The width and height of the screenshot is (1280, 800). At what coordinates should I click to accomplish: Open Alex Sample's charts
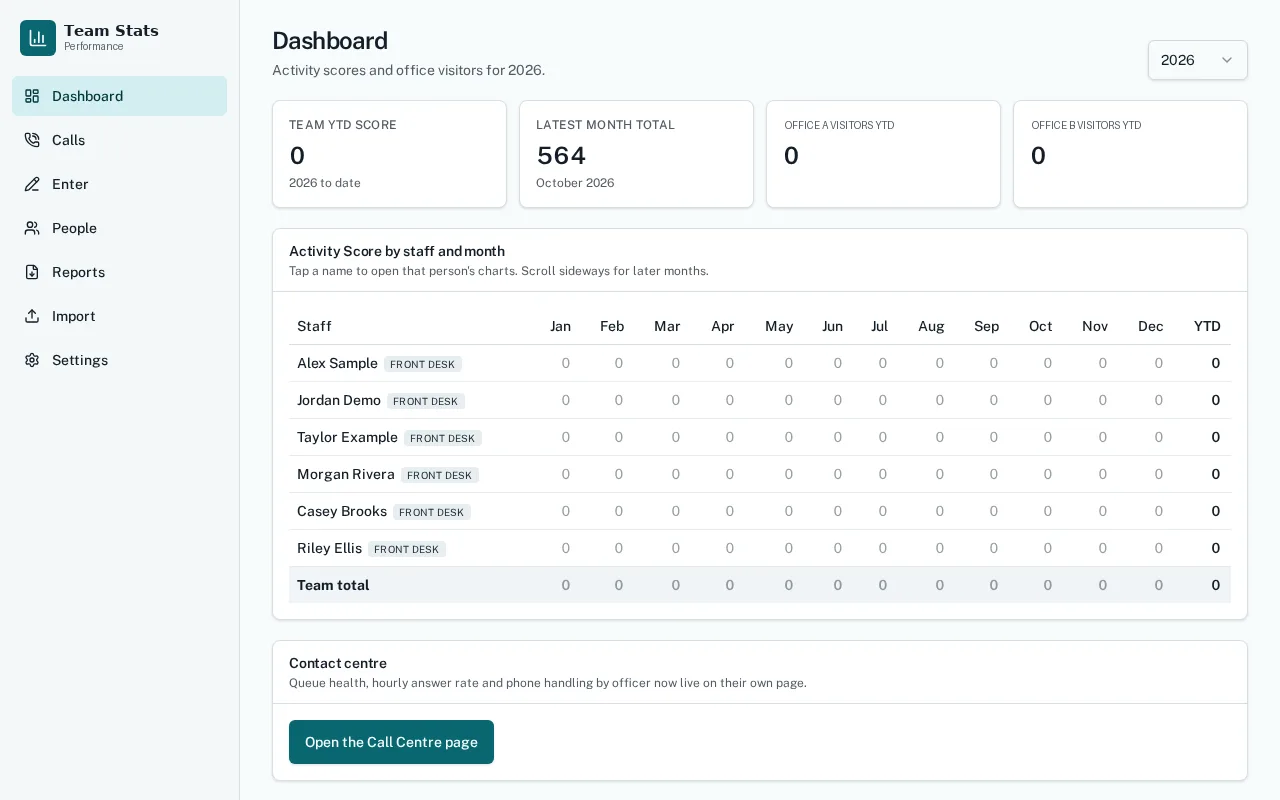coord(337,363)
